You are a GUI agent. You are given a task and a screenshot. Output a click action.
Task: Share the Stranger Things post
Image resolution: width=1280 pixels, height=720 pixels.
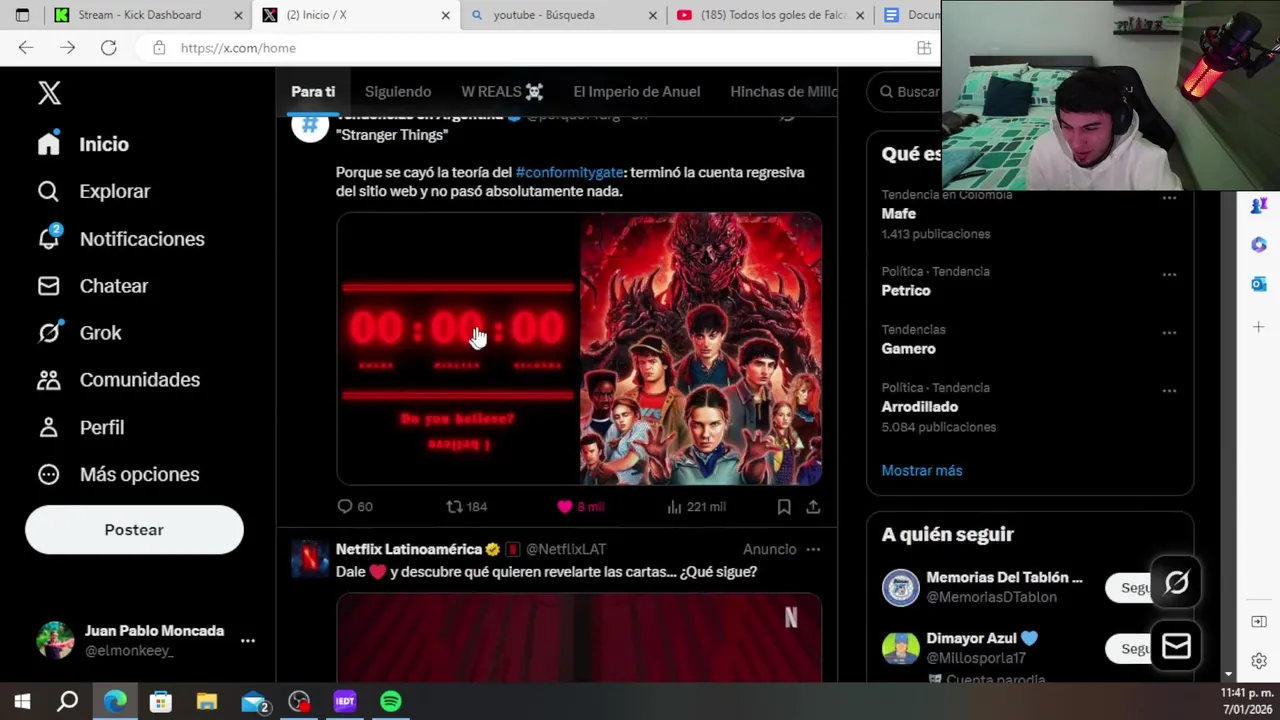point(813,507)
